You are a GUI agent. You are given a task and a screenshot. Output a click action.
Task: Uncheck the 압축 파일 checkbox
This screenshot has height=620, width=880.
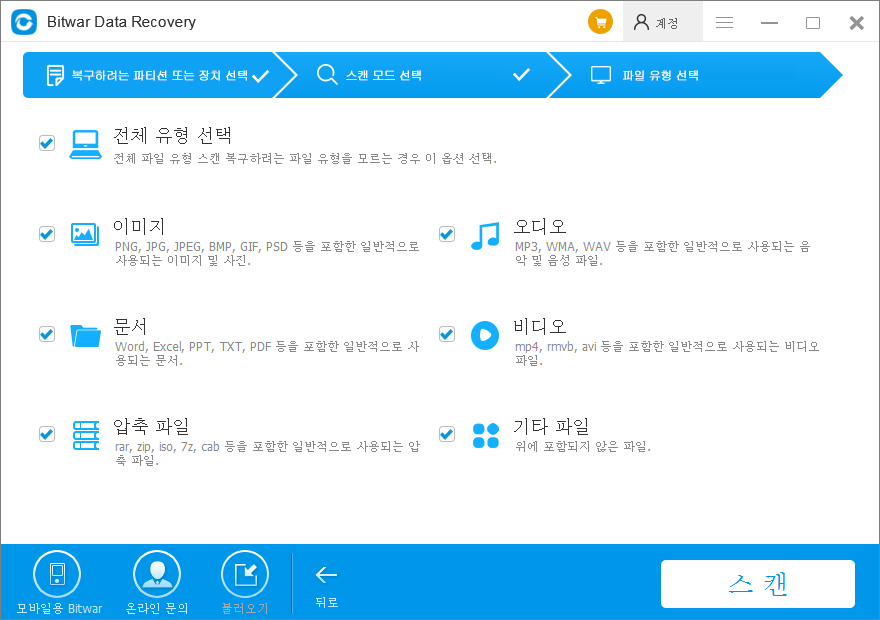point(46,434)
